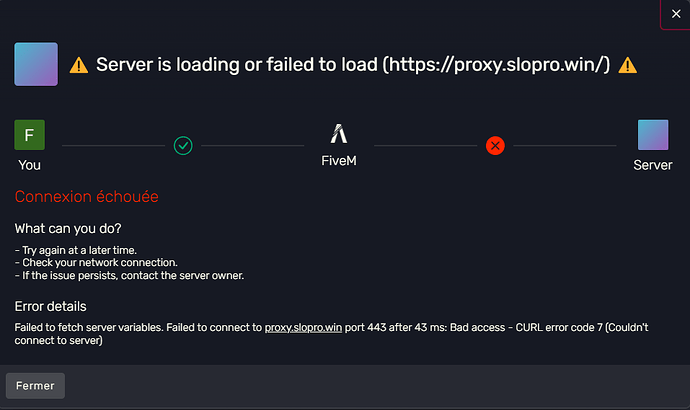Click the 'Error details' heading

51,306
